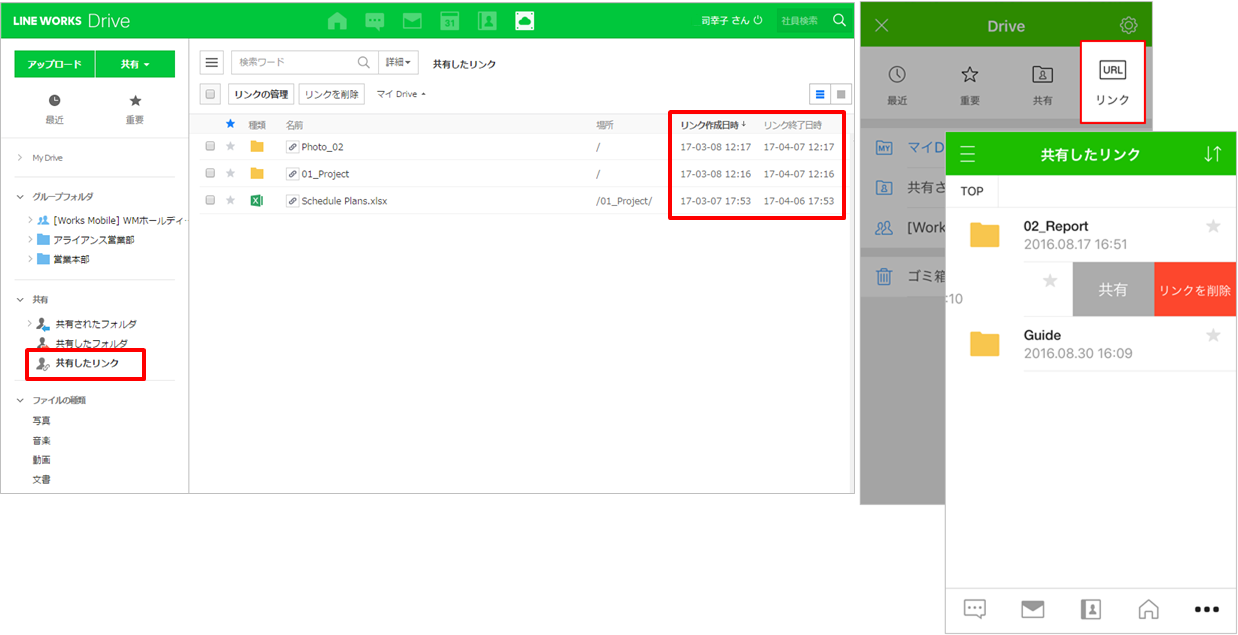Screen dimensions: 1238x635
Task: Open the Contacts icon in header
Action: coord(487,21)
